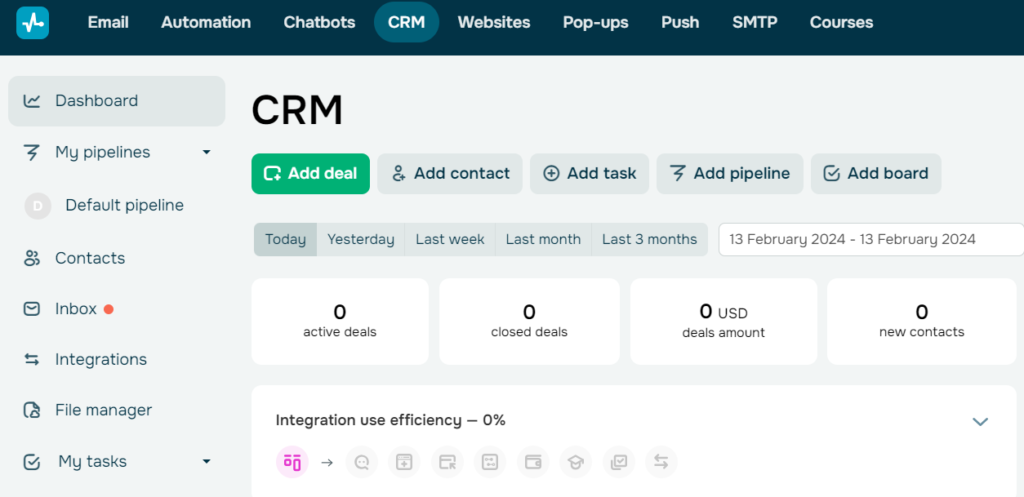Click the SendPulse logo icon
Screen dimensions: 1024x497
[32, 22]
